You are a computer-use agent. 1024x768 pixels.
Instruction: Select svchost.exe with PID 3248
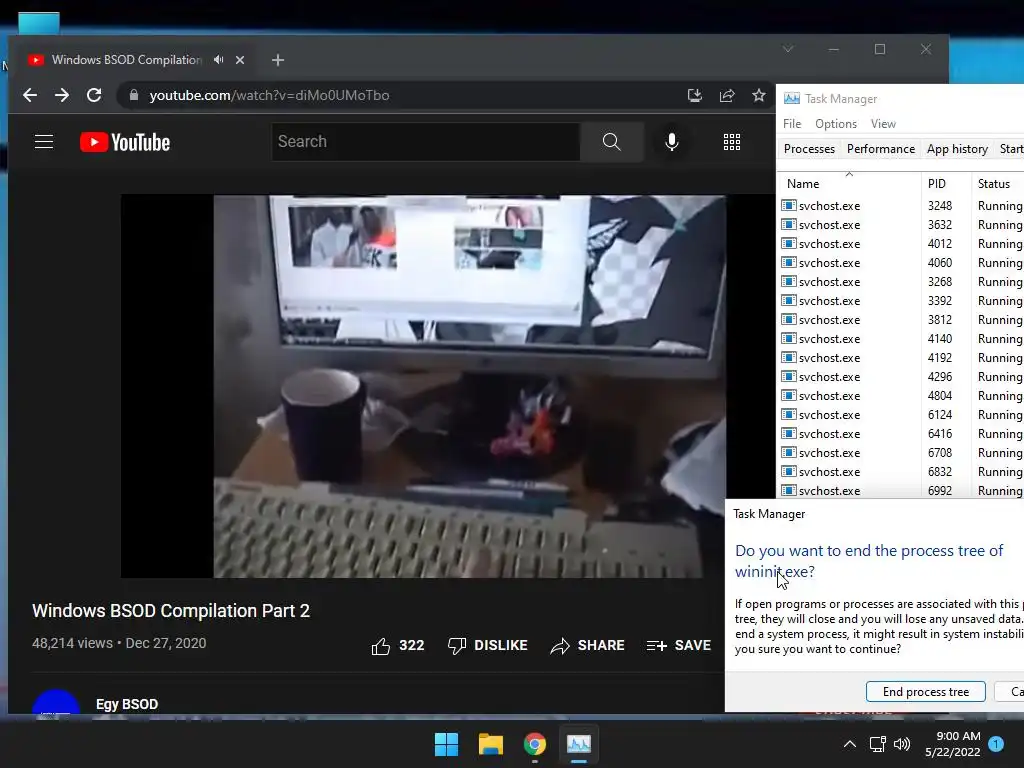pos(901,206)
